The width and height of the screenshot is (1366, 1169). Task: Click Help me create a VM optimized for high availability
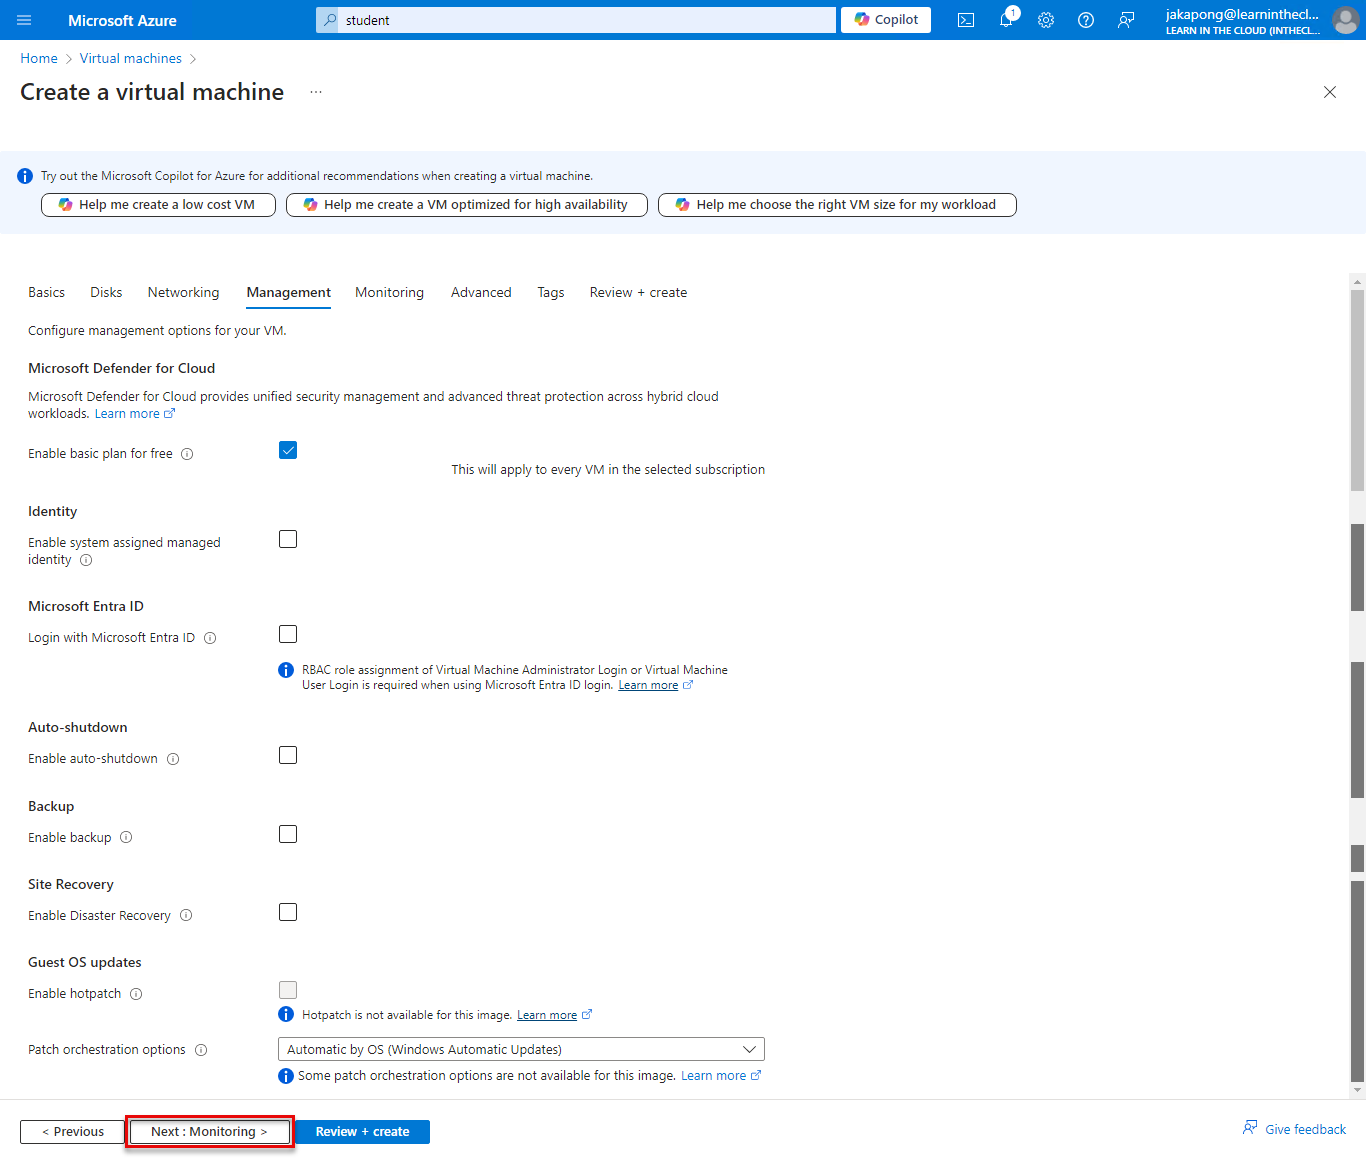coord(467,205)
